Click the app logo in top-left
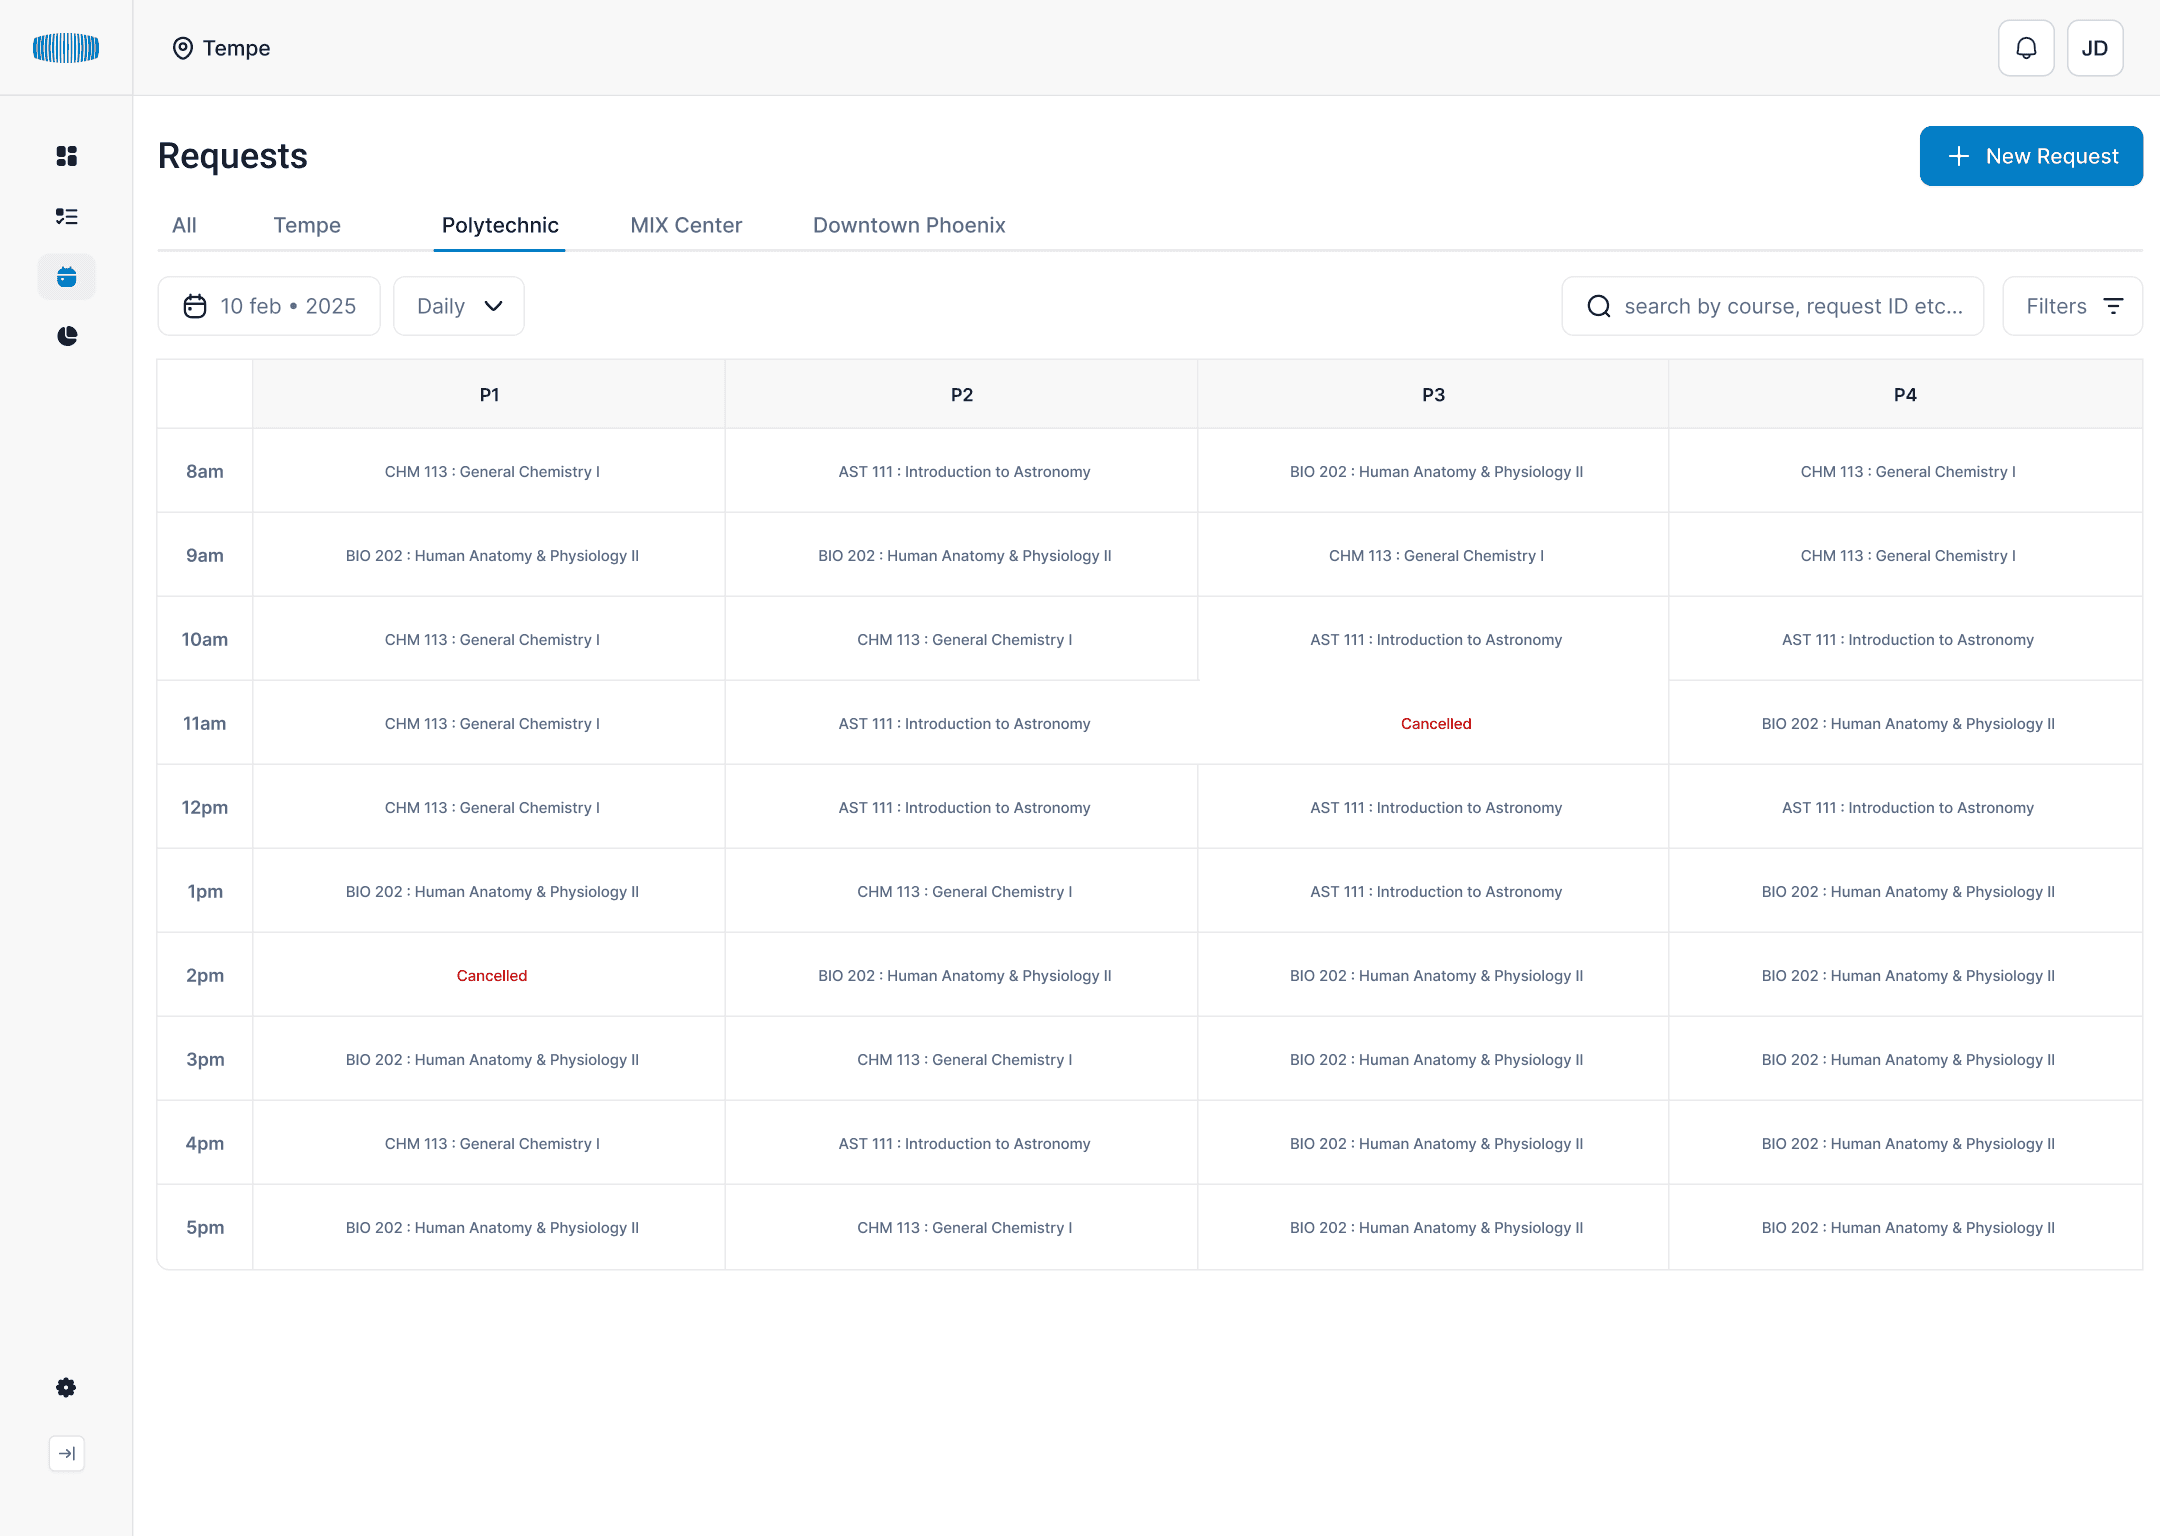 [66, 48]
